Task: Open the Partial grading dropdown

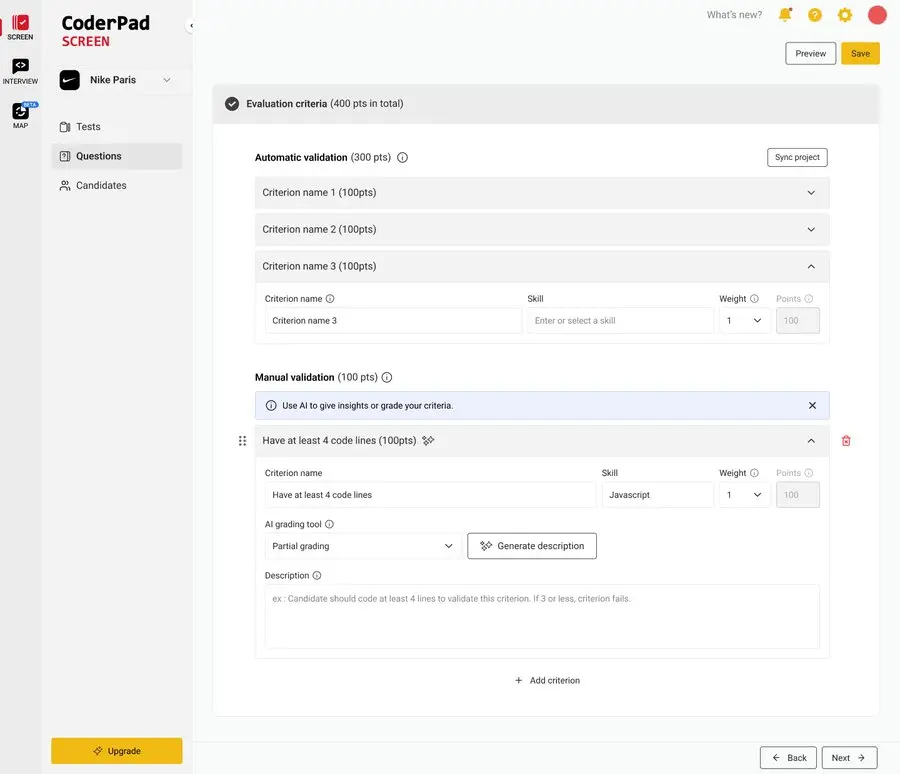Action: pos(363,546)
